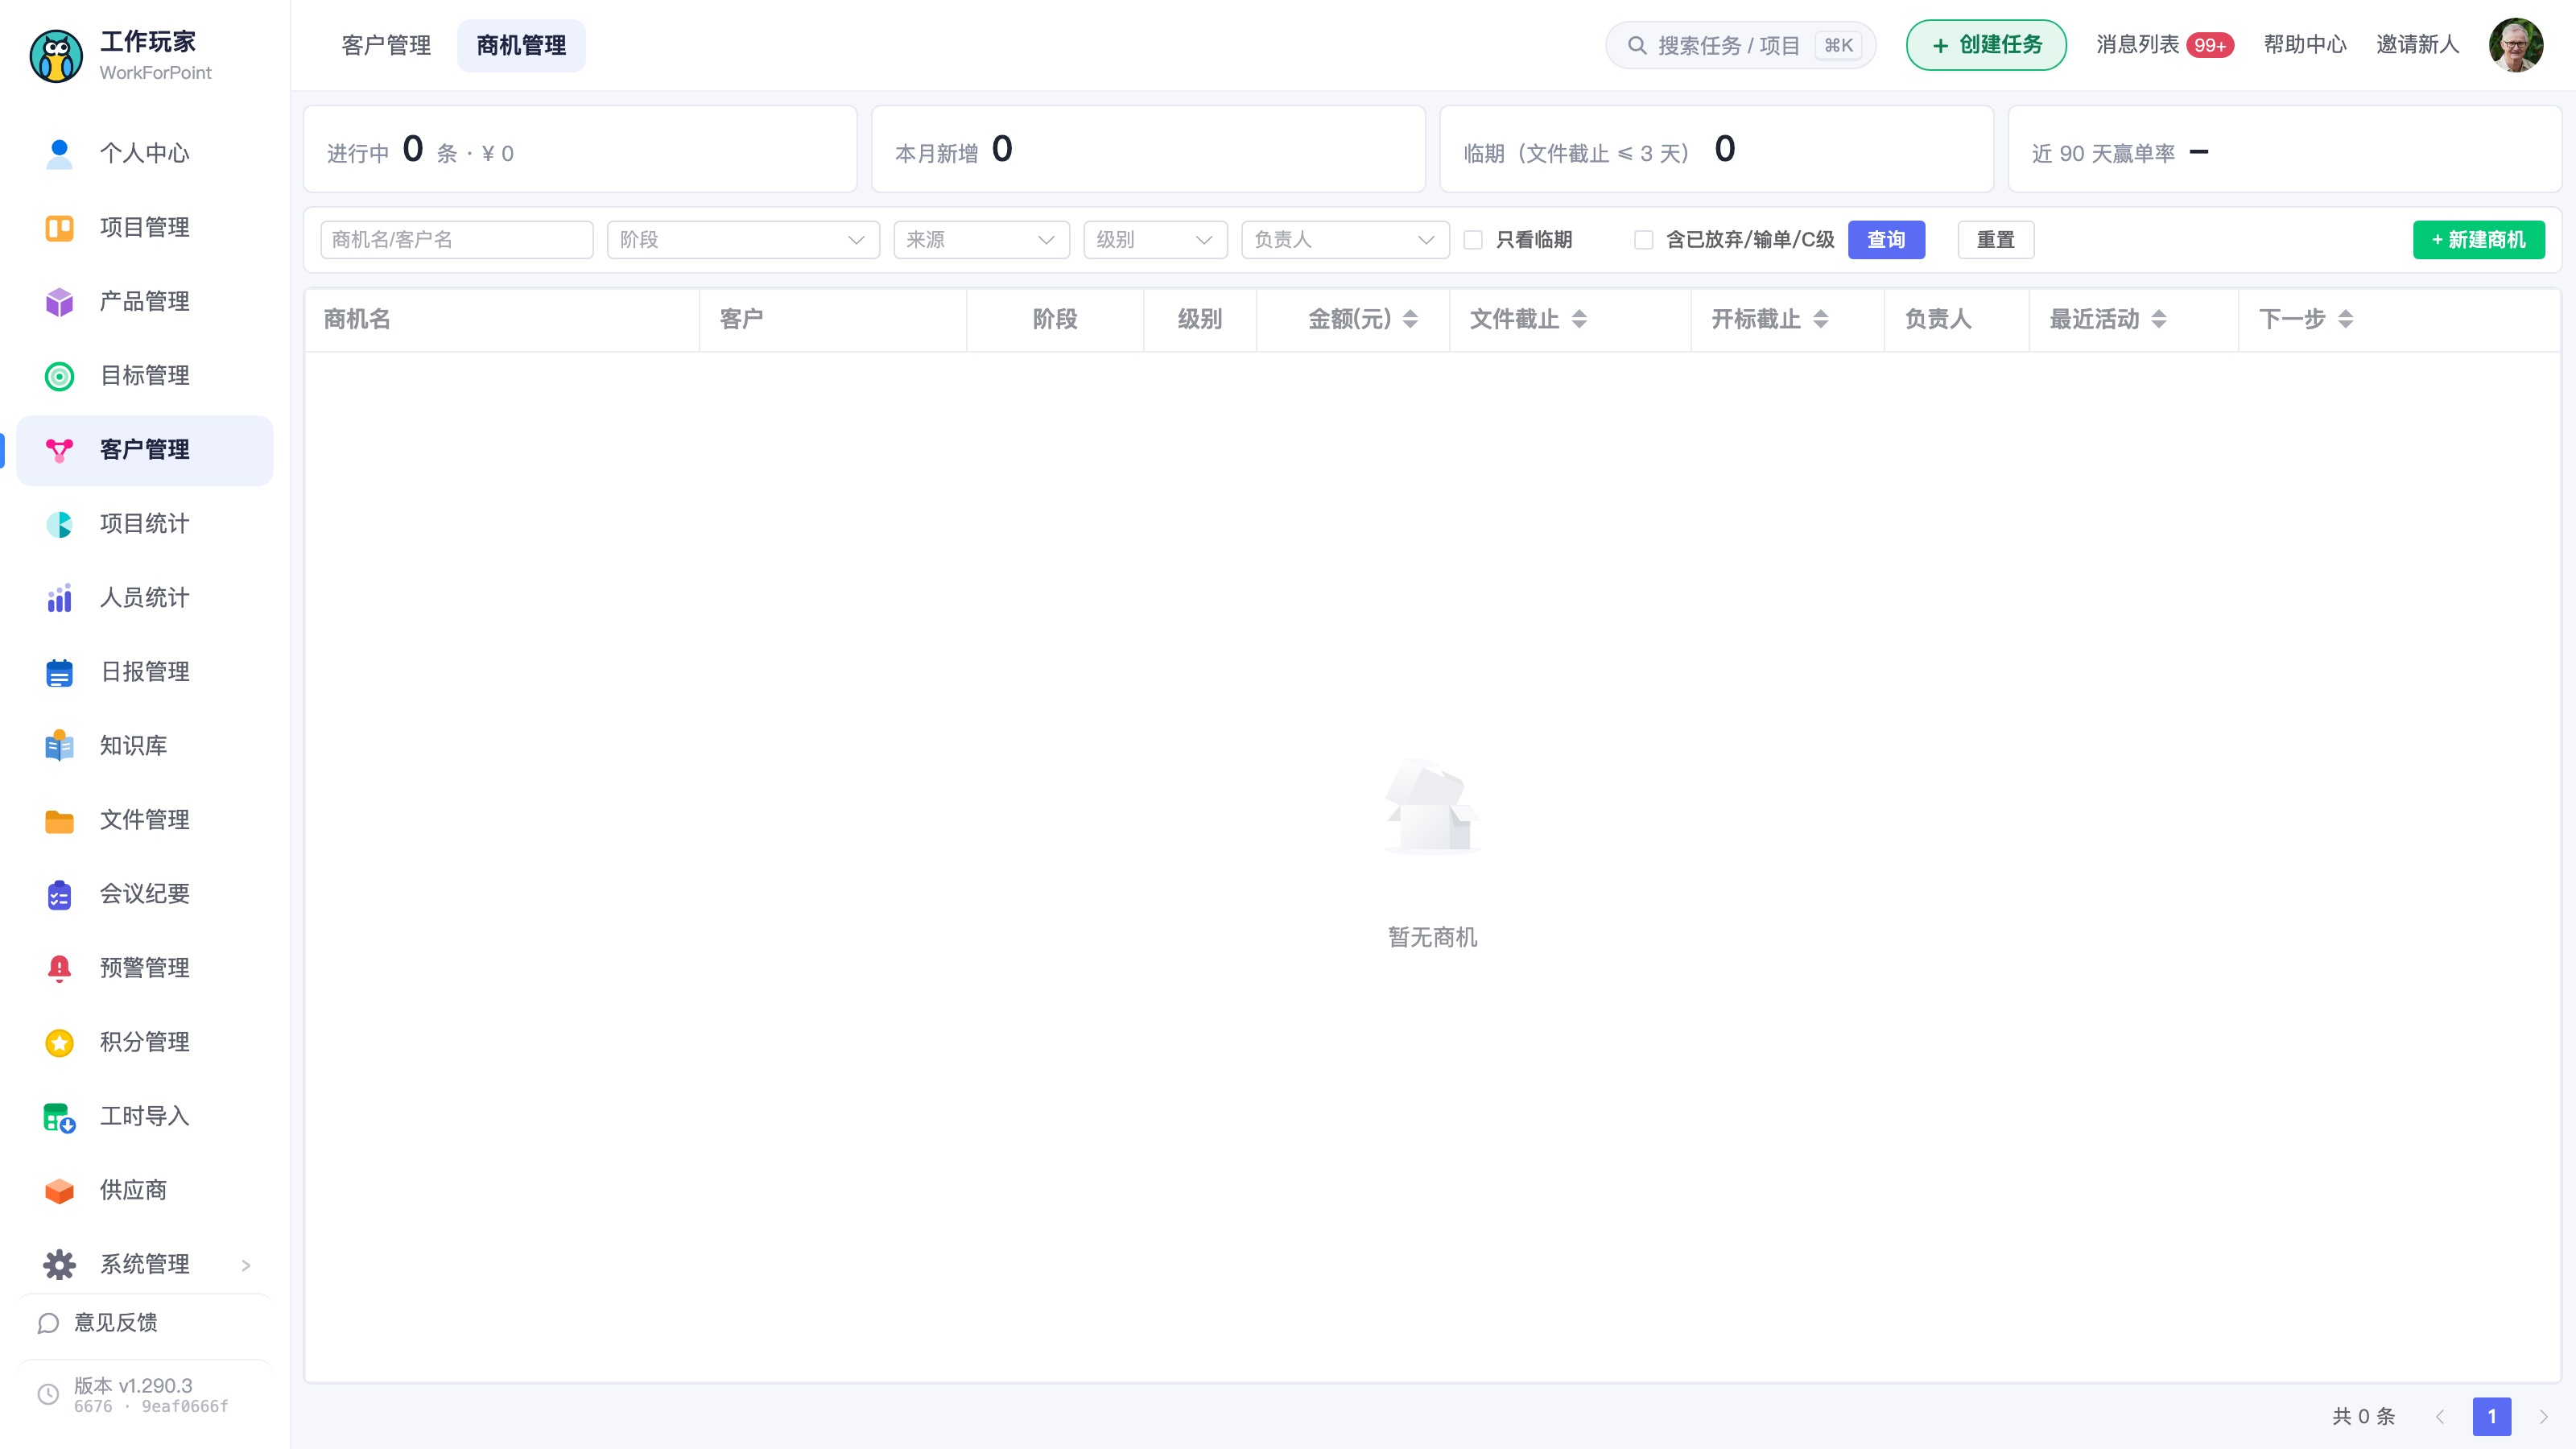Click the 产品管理 purple cube icon
The width and height of the screenshot is (2576, 1449).
59,301
